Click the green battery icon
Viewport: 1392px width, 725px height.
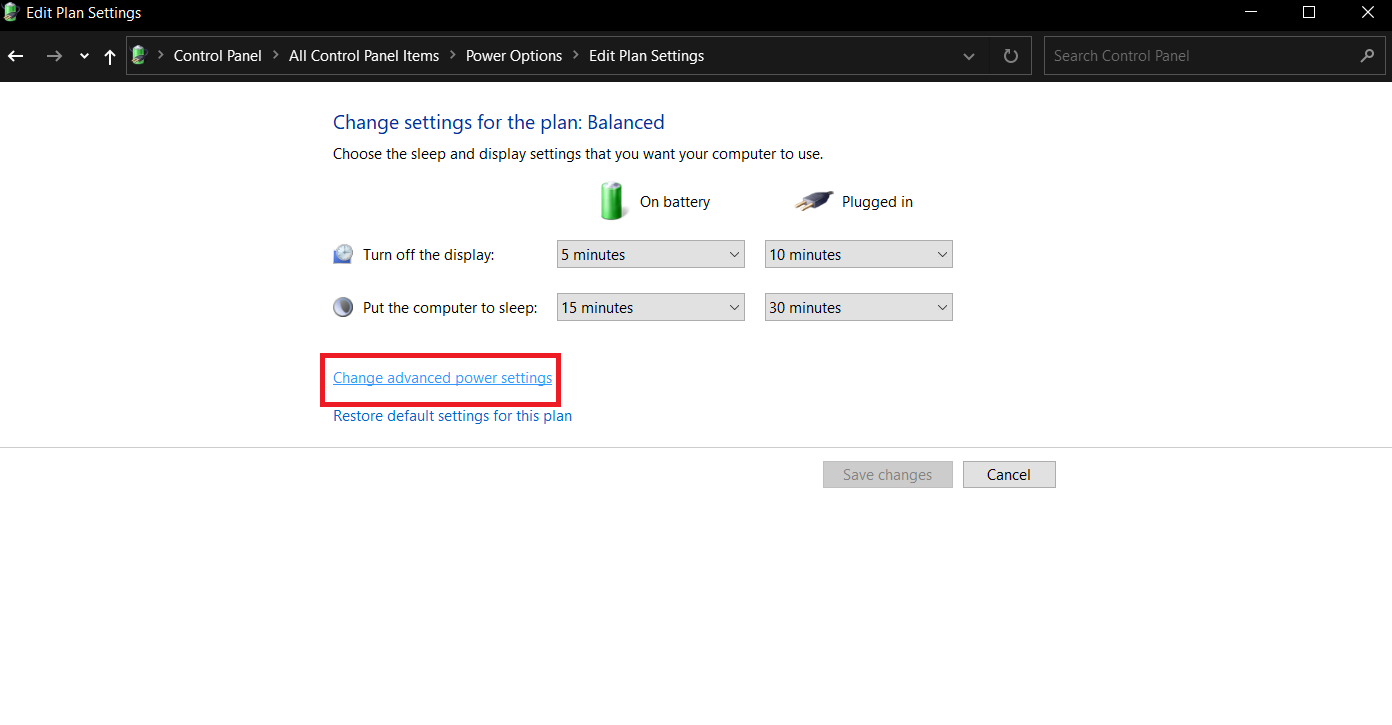[612, 201]
